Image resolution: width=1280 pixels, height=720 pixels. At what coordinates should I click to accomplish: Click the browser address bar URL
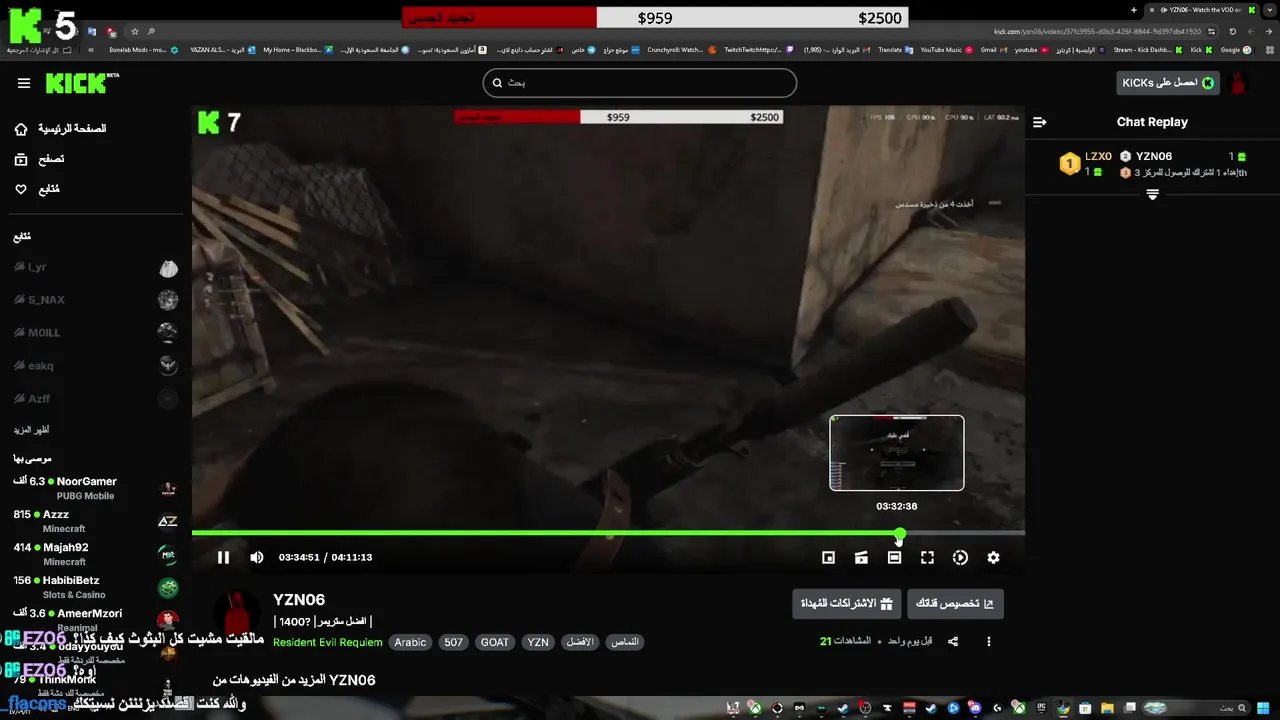coord(1097,31)
